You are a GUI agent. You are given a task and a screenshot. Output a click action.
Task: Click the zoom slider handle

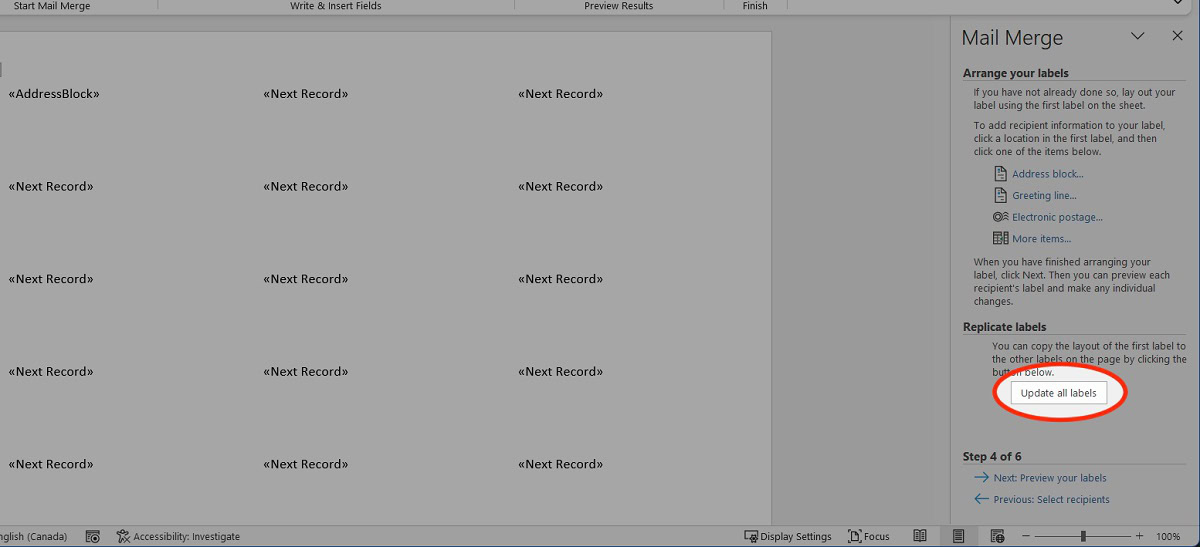(x=1083, y=536)
